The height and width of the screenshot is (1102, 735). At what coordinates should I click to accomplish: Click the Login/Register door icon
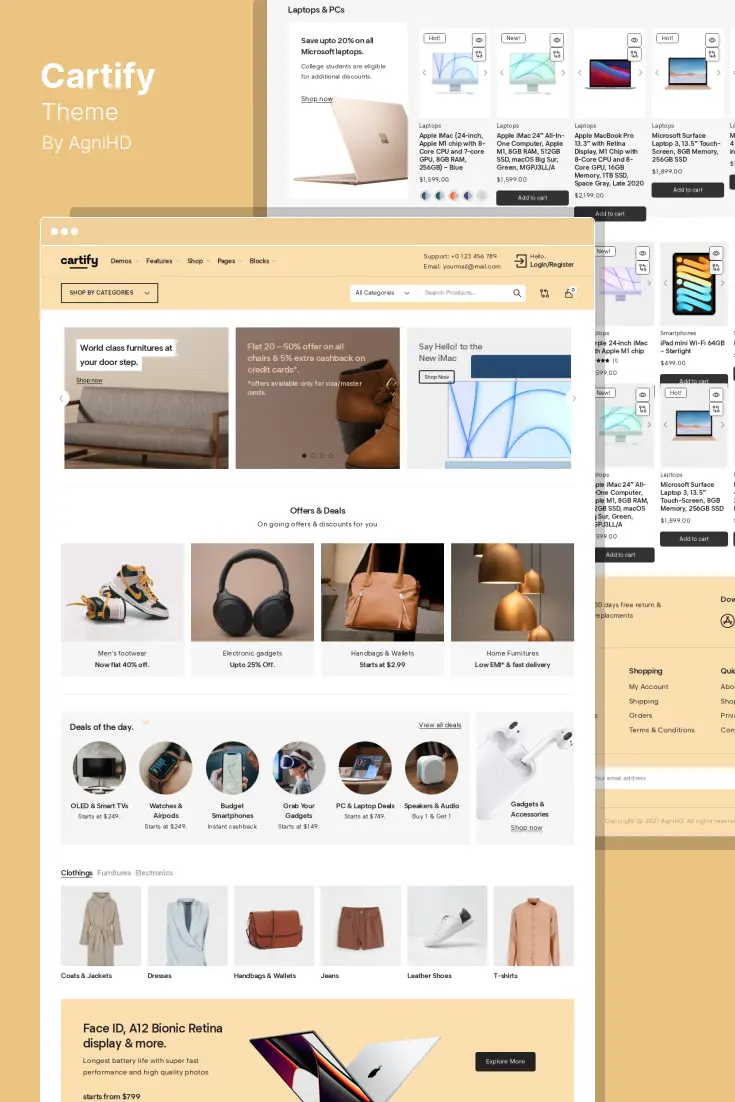(520, 261)
